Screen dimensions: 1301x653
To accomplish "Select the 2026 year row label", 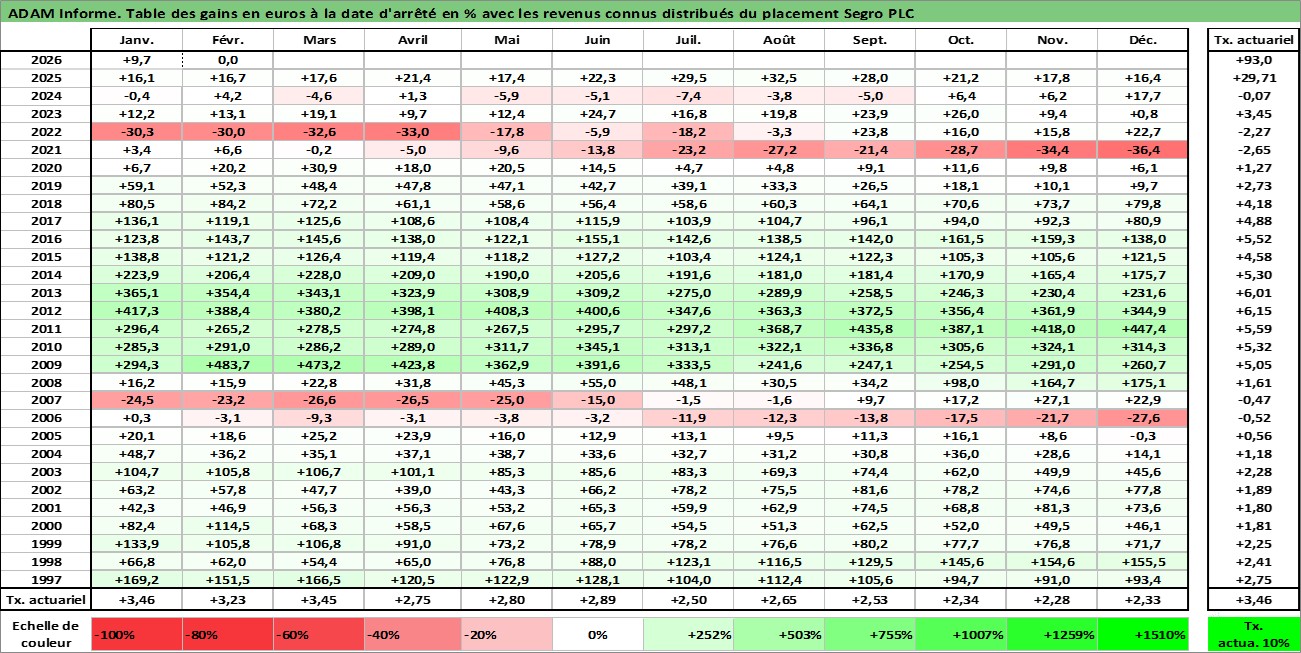I will click(x=46, y=60).
